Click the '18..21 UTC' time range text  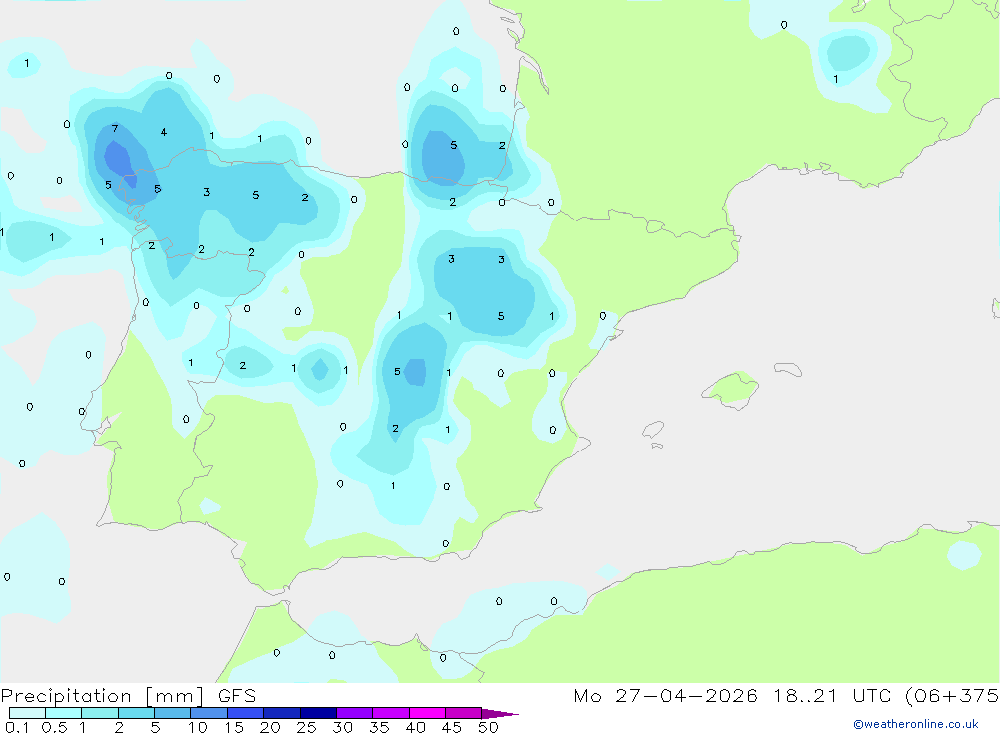[832, 695]
